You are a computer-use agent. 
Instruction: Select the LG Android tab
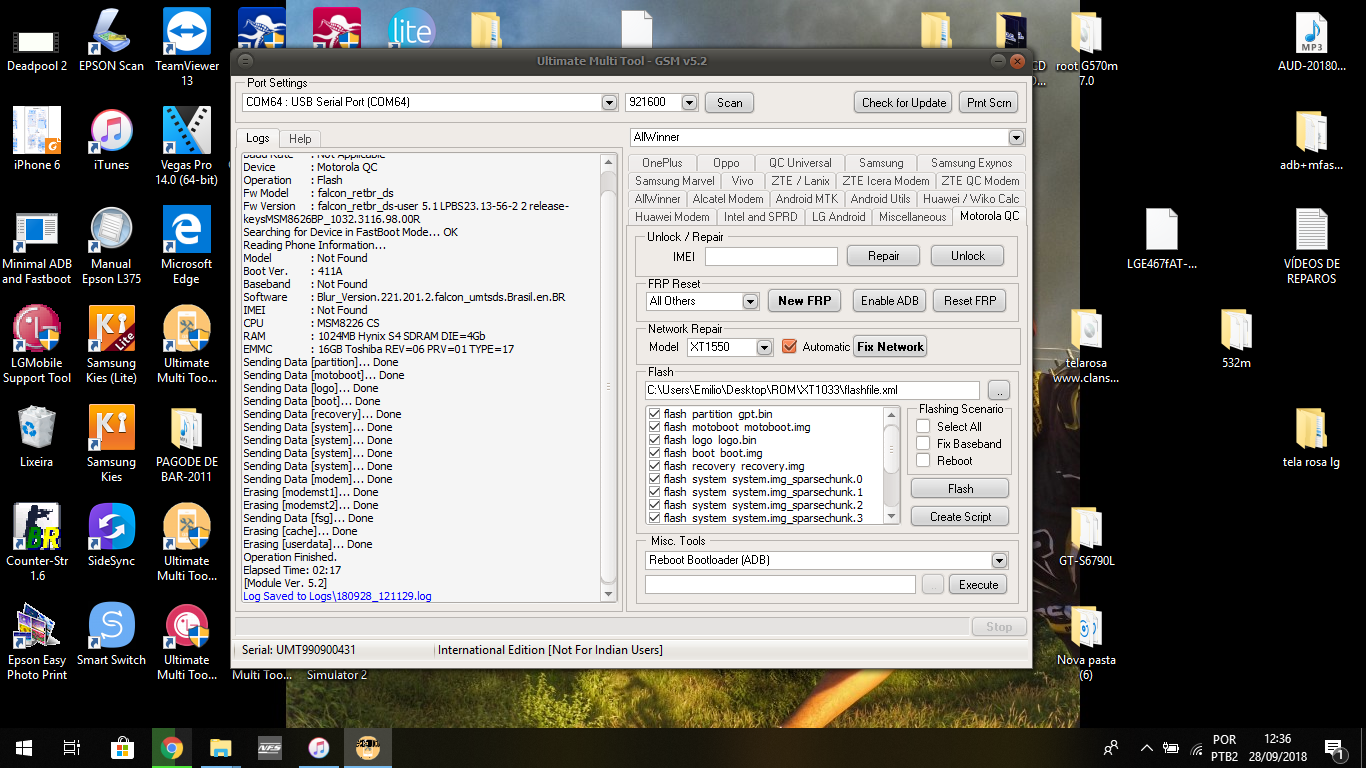(x=839, y=217)
